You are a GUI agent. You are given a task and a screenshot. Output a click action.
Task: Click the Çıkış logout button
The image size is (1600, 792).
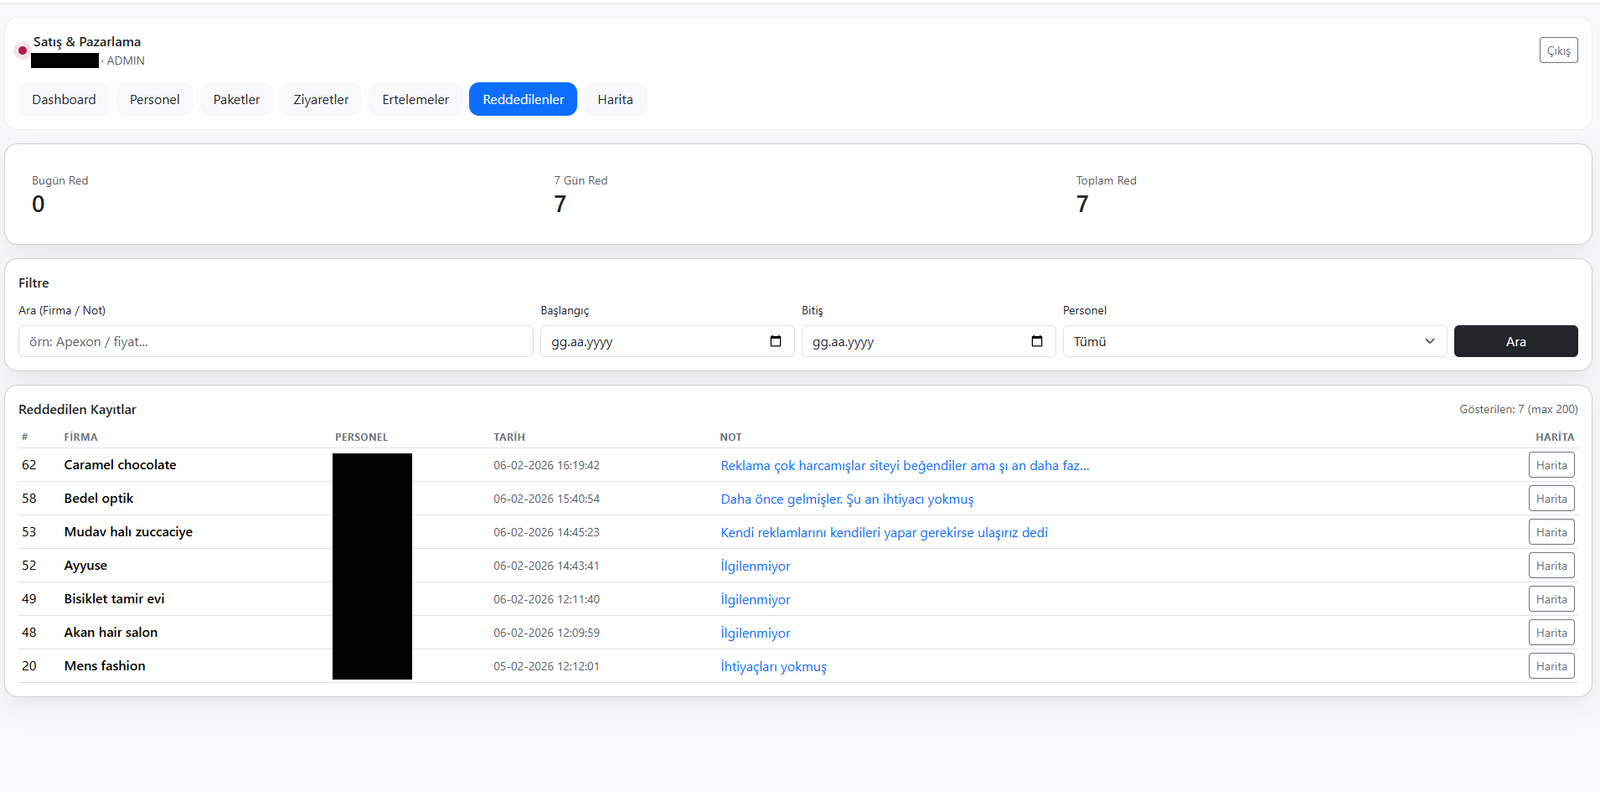point(1558,51)
